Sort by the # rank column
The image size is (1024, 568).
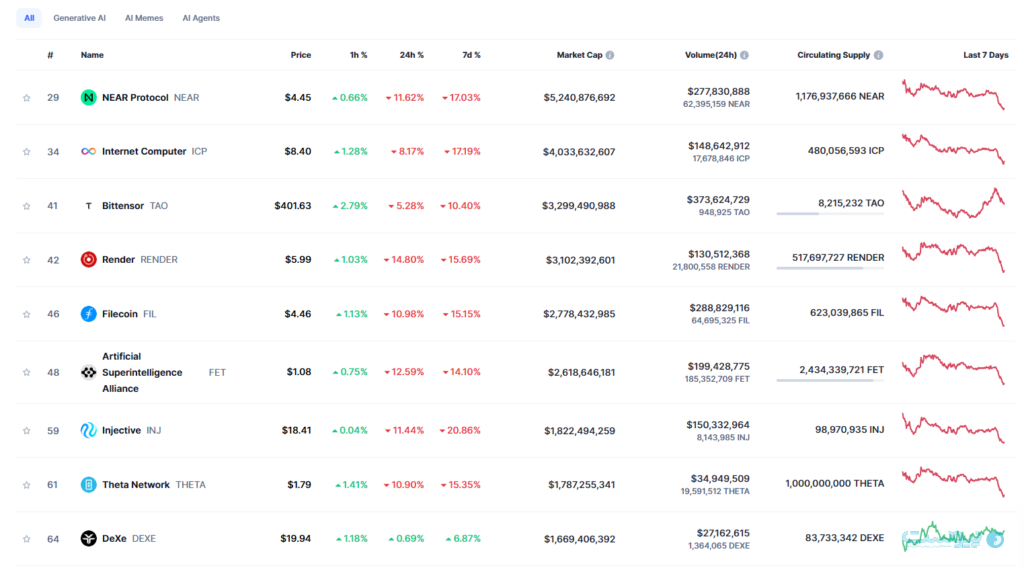pyautogui.click(x=50, y=55)
